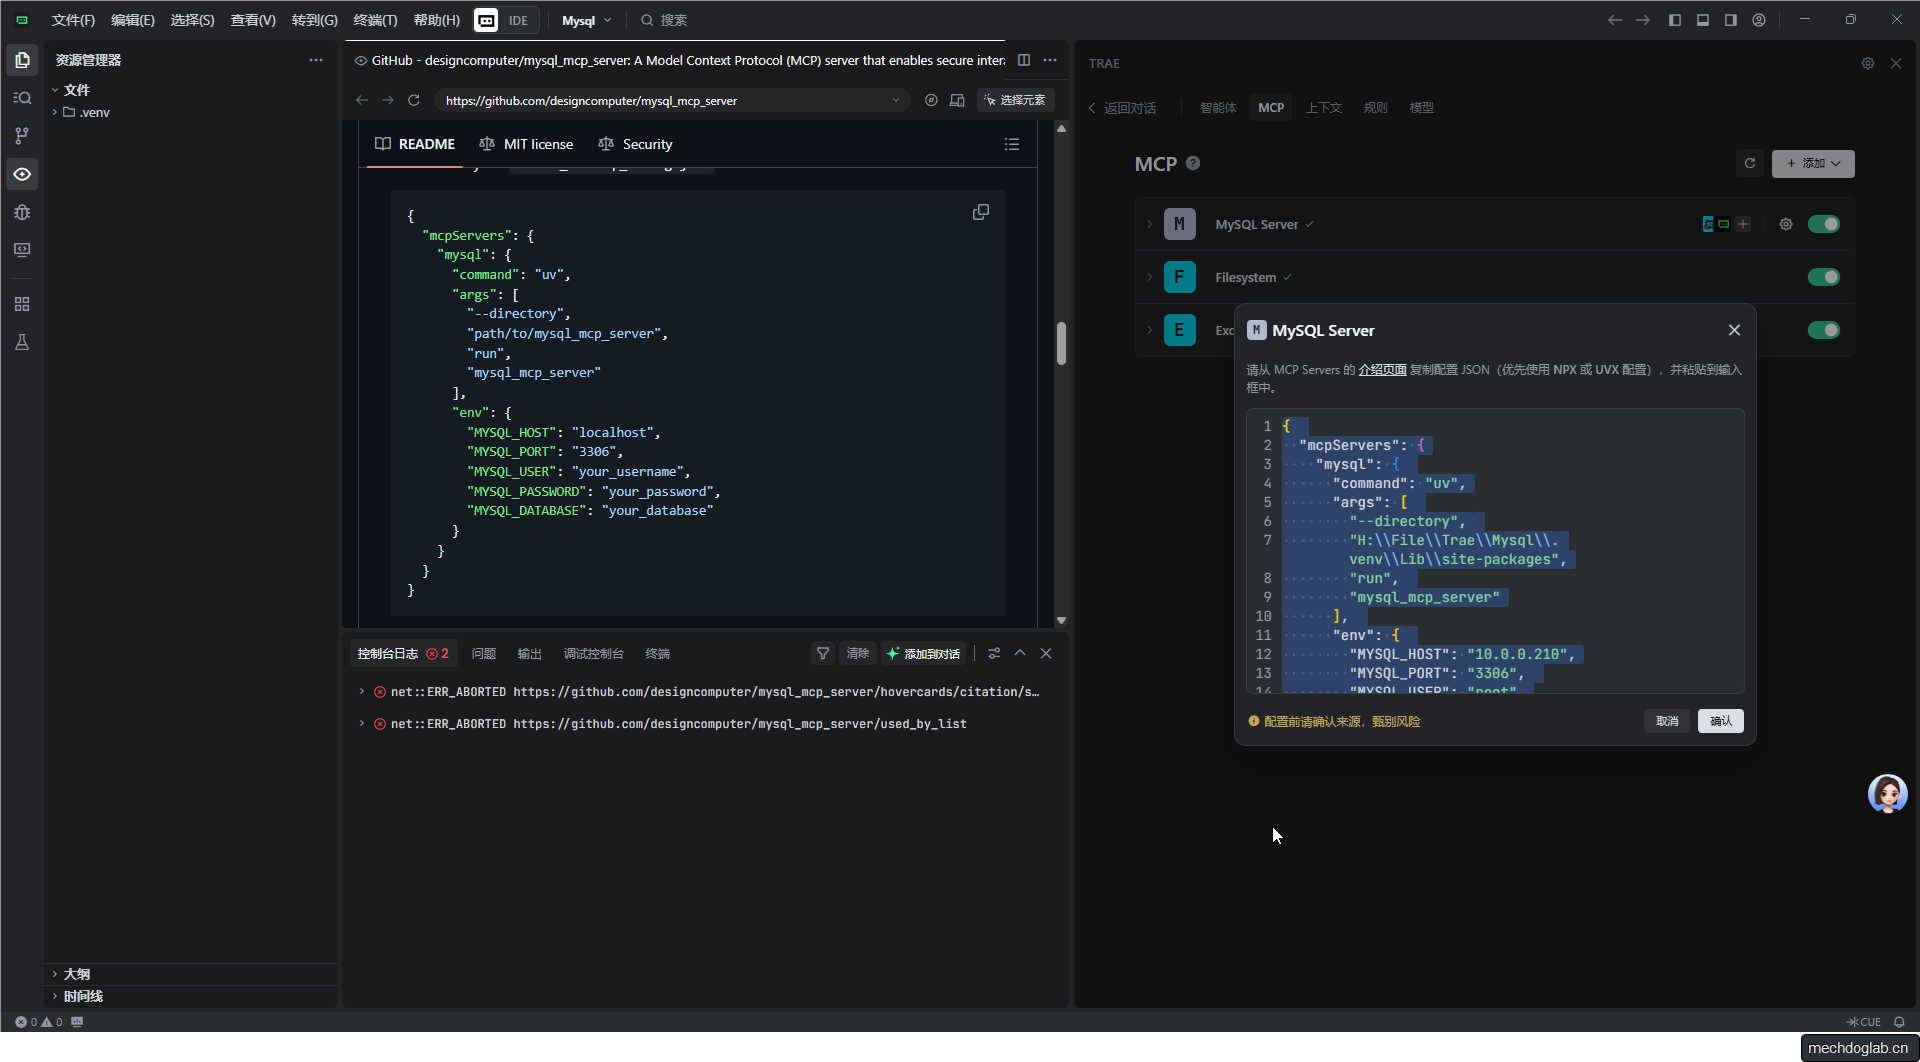Open the debug bug icon in sidebar

coord(22,212)
